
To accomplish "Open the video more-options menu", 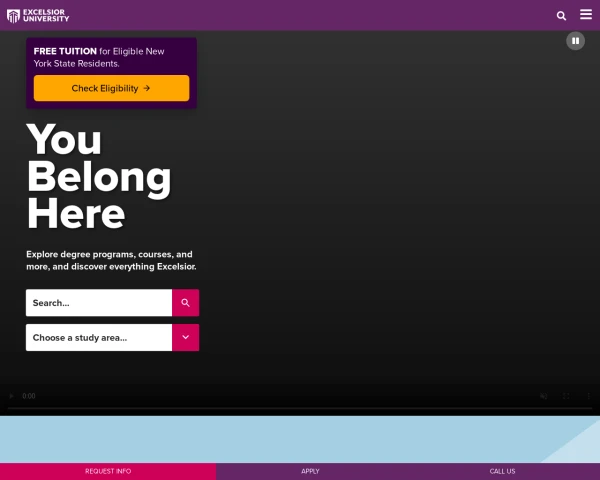I will (x=589, y=396).
